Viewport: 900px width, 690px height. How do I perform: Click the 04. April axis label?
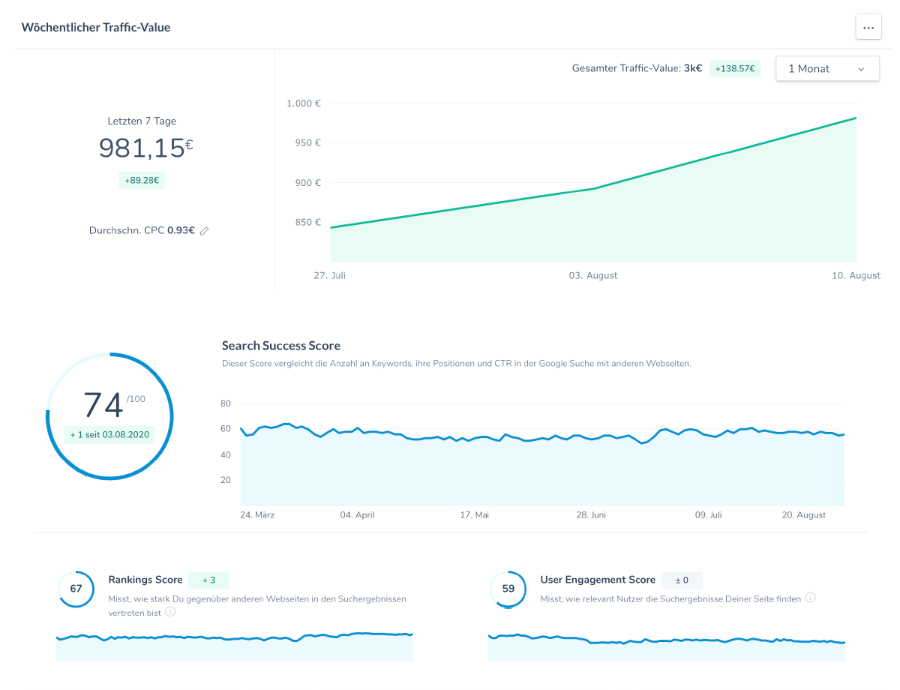point(357,515)
